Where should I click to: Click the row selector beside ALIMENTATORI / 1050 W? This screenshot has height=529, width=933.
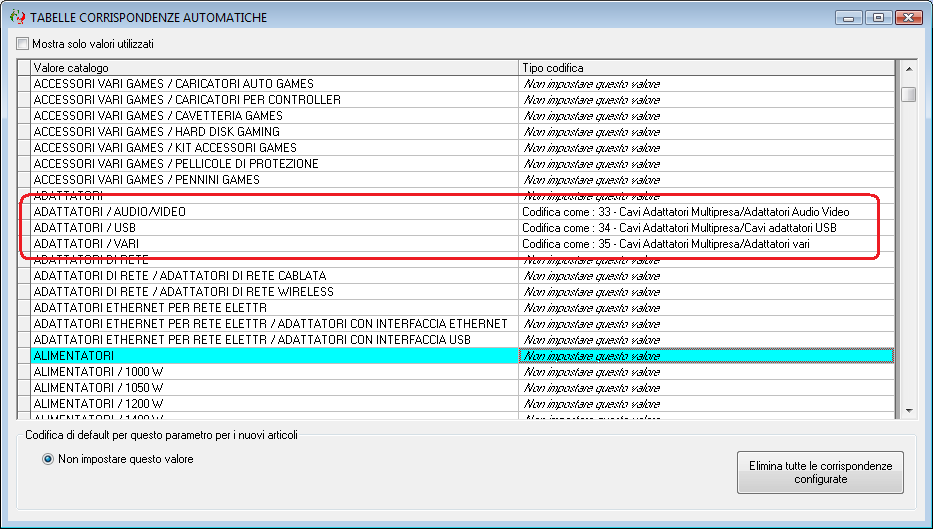click(x=24, y=388)
